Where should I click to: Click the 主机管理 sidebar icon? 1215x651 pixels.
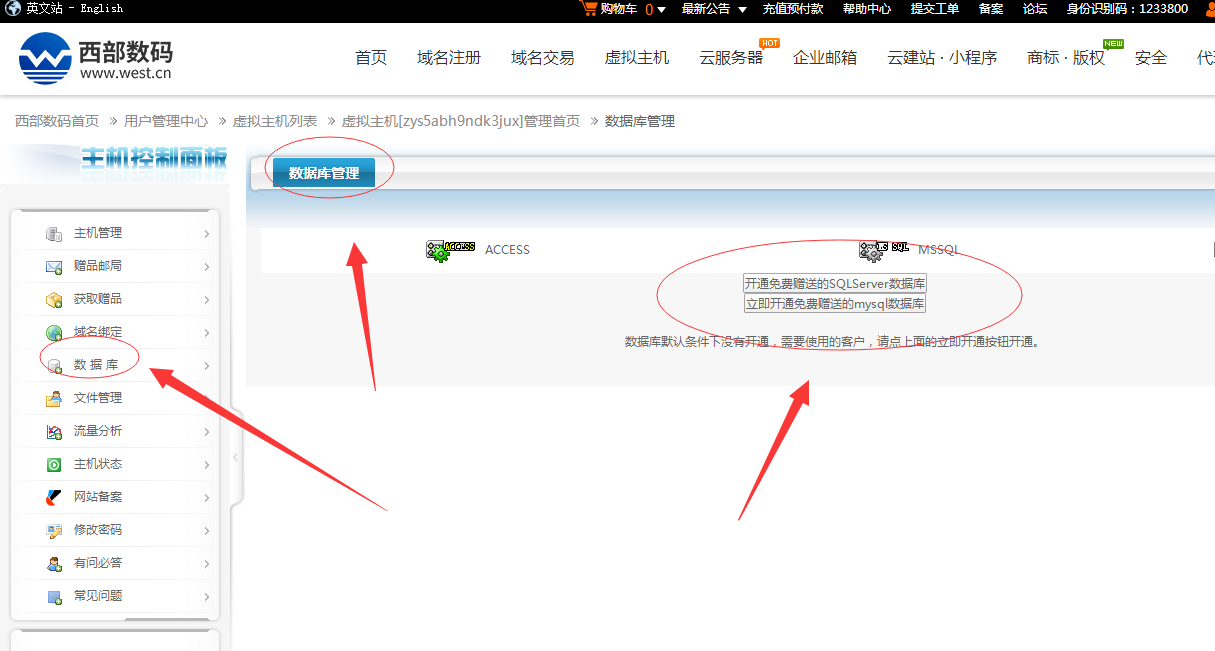point(54,233)
